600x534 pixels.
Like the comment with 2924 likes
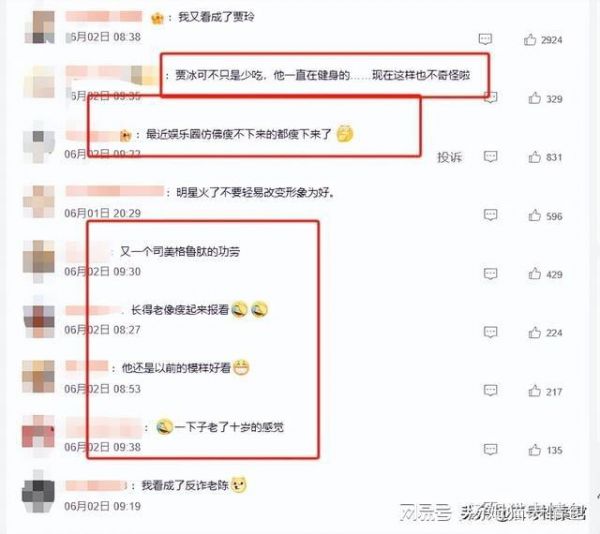click(x=530, y=39)
